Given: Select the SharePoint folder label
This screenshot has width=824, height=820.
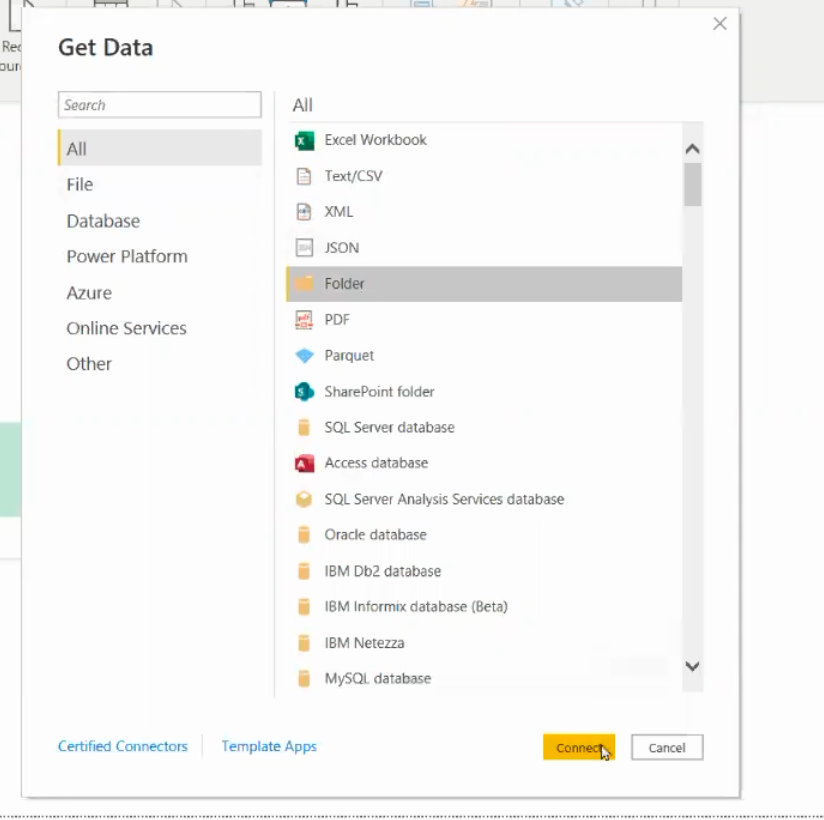Looking at the screenshot, I should click(379, 392).
